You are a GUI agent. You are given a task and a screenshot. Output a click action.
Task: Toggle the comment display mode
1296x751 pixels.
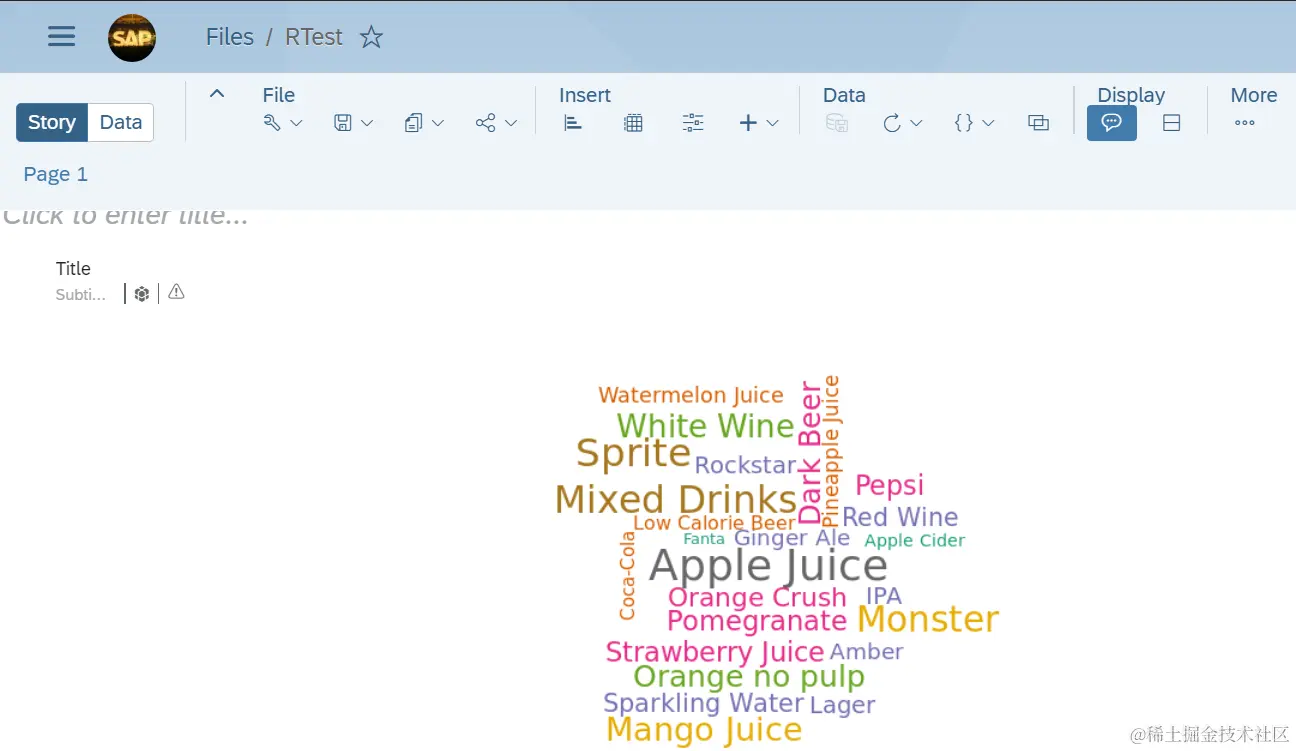(x=1112, y=123)
